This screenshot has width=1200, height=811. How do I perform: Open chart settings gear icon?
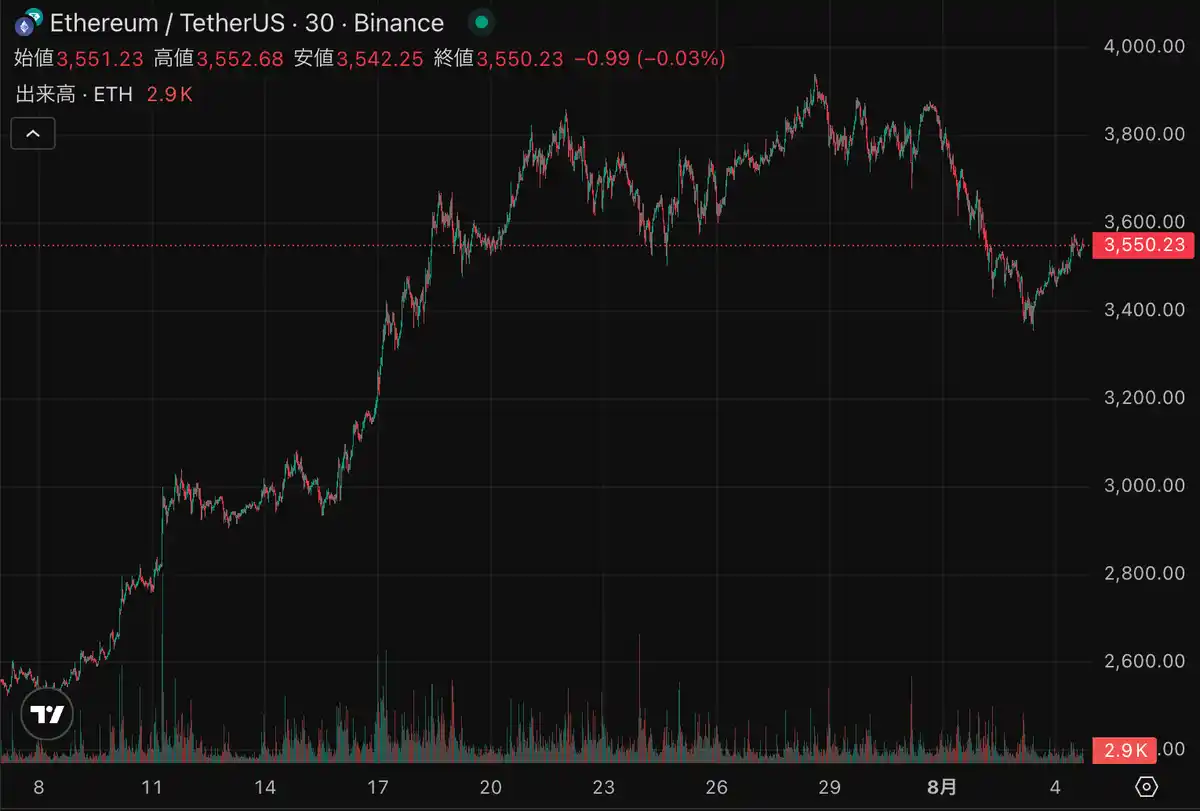pos(1147,787)
